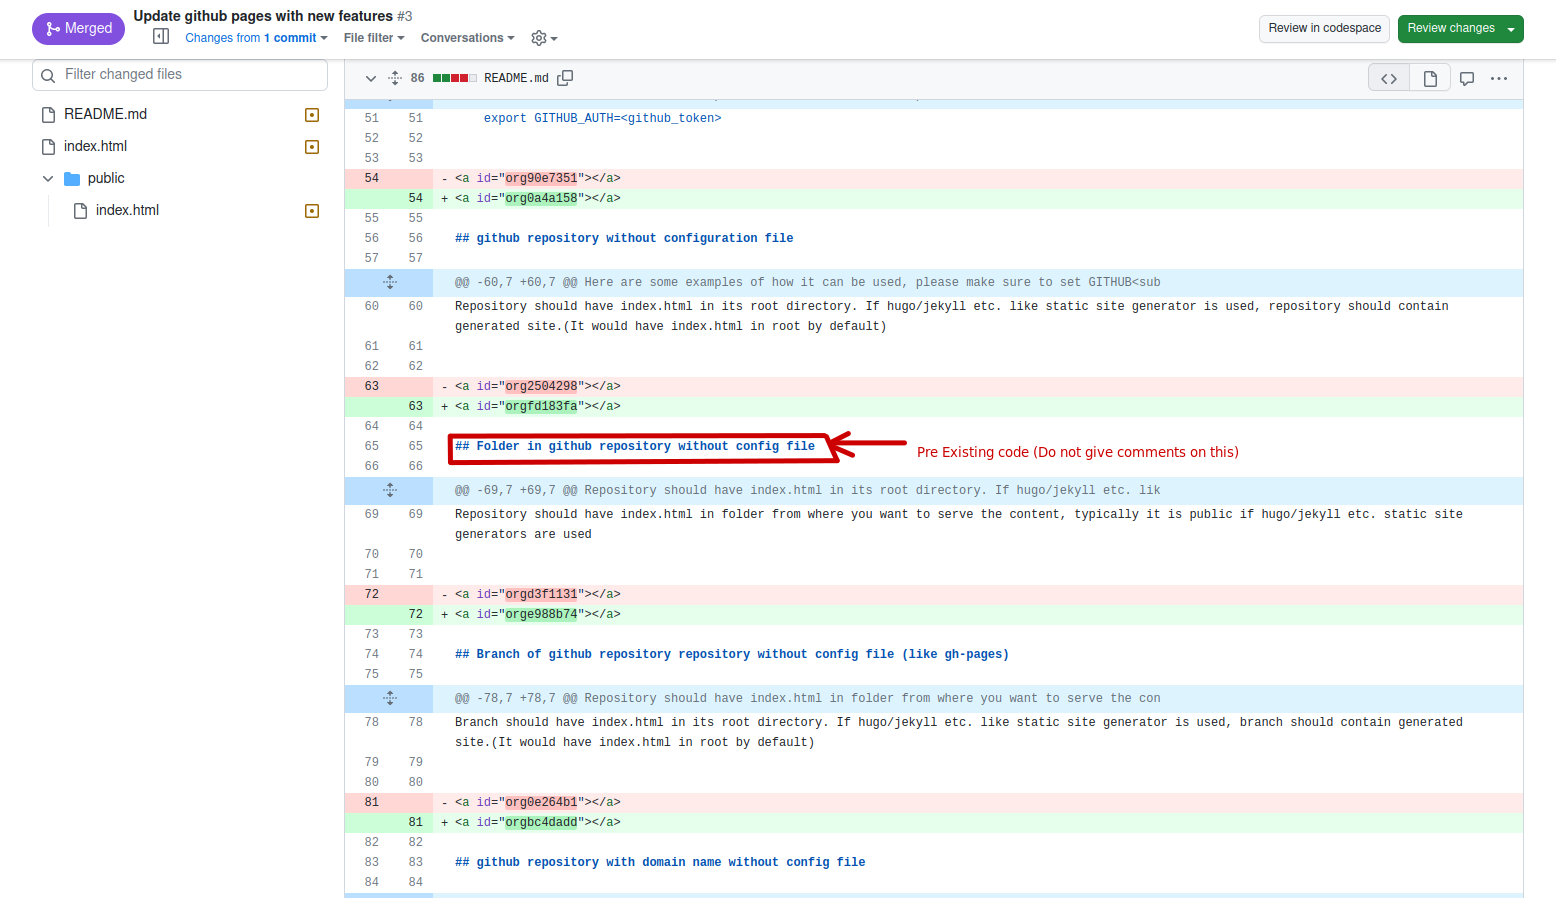Open the diff settings gear menu
The height and width of the screenshot is (898, 1556).
(542, 37)
